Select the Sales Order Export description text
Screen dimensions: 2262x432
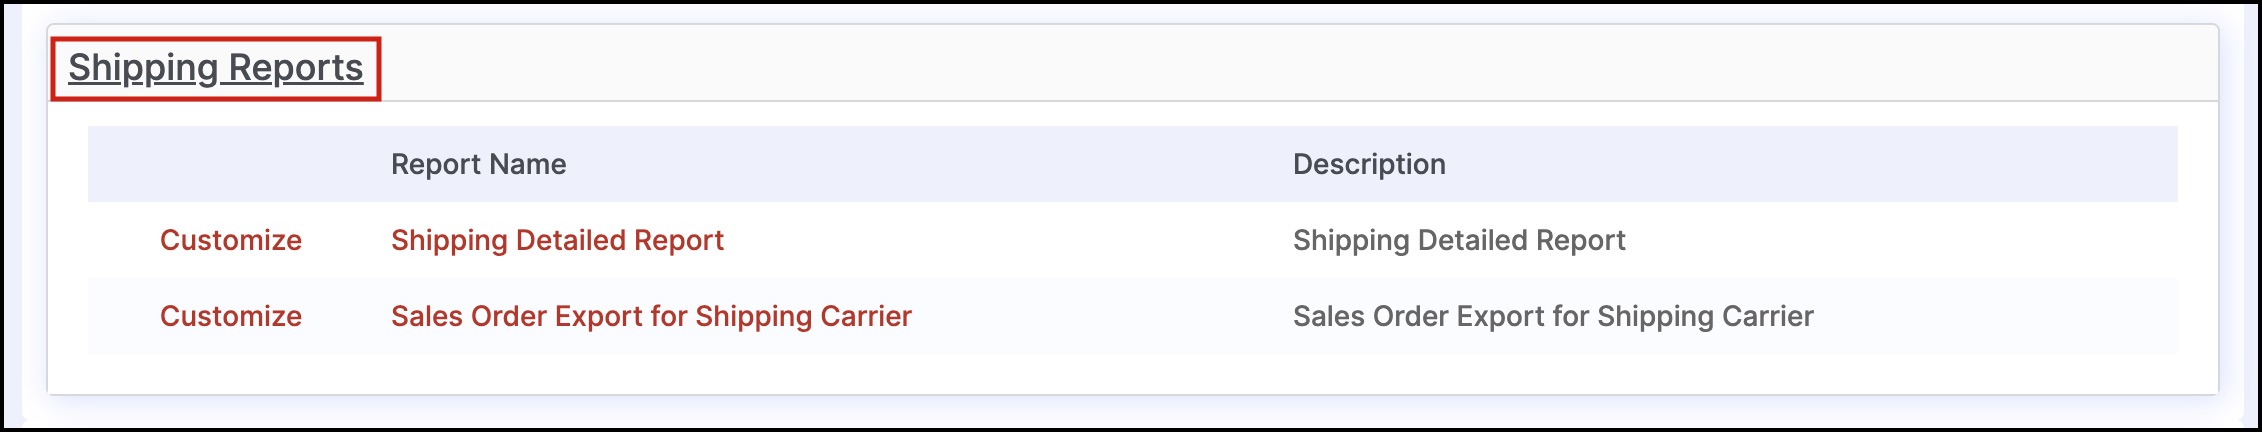(x=1553, y=316)
